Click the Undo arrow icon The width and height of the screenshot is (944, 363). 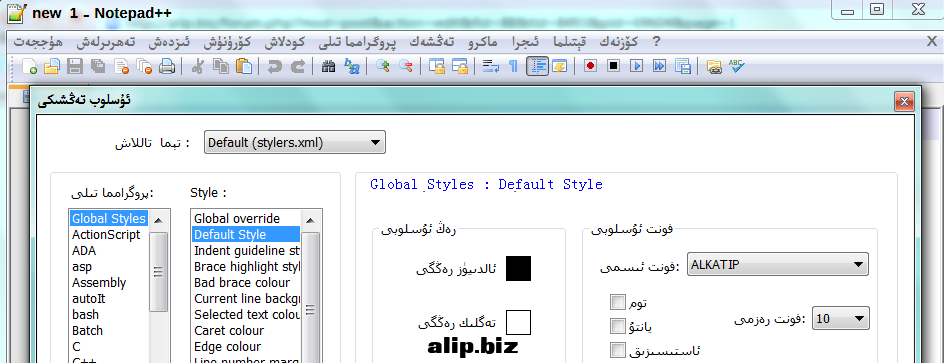pos(275,66)
